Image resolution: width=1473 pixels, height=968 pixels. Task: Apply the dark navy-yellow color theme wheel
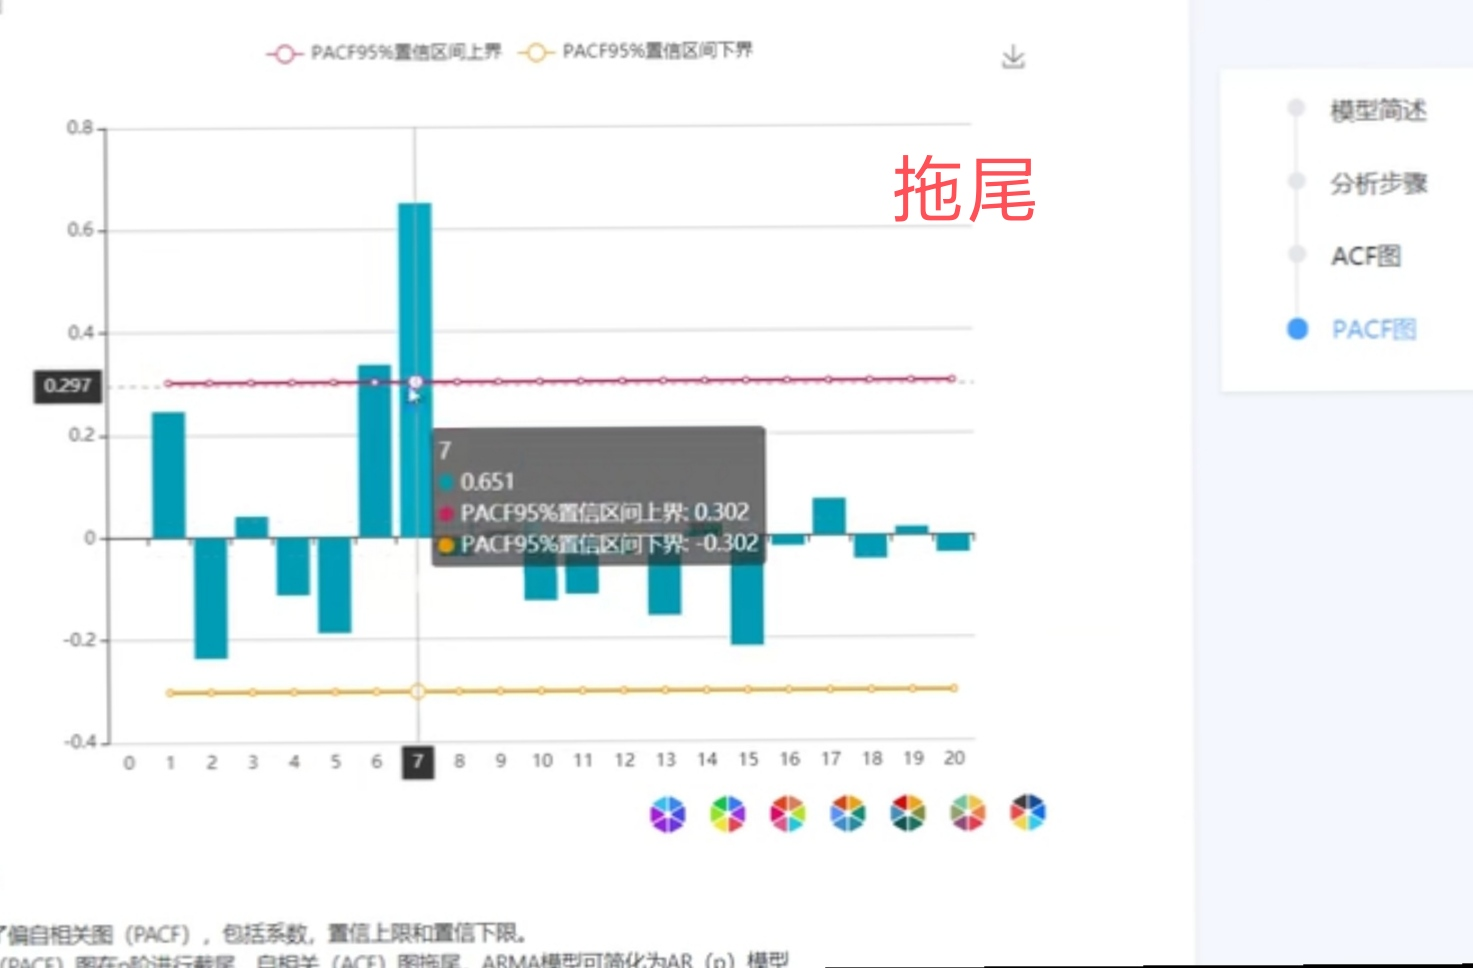point(1028,812)
